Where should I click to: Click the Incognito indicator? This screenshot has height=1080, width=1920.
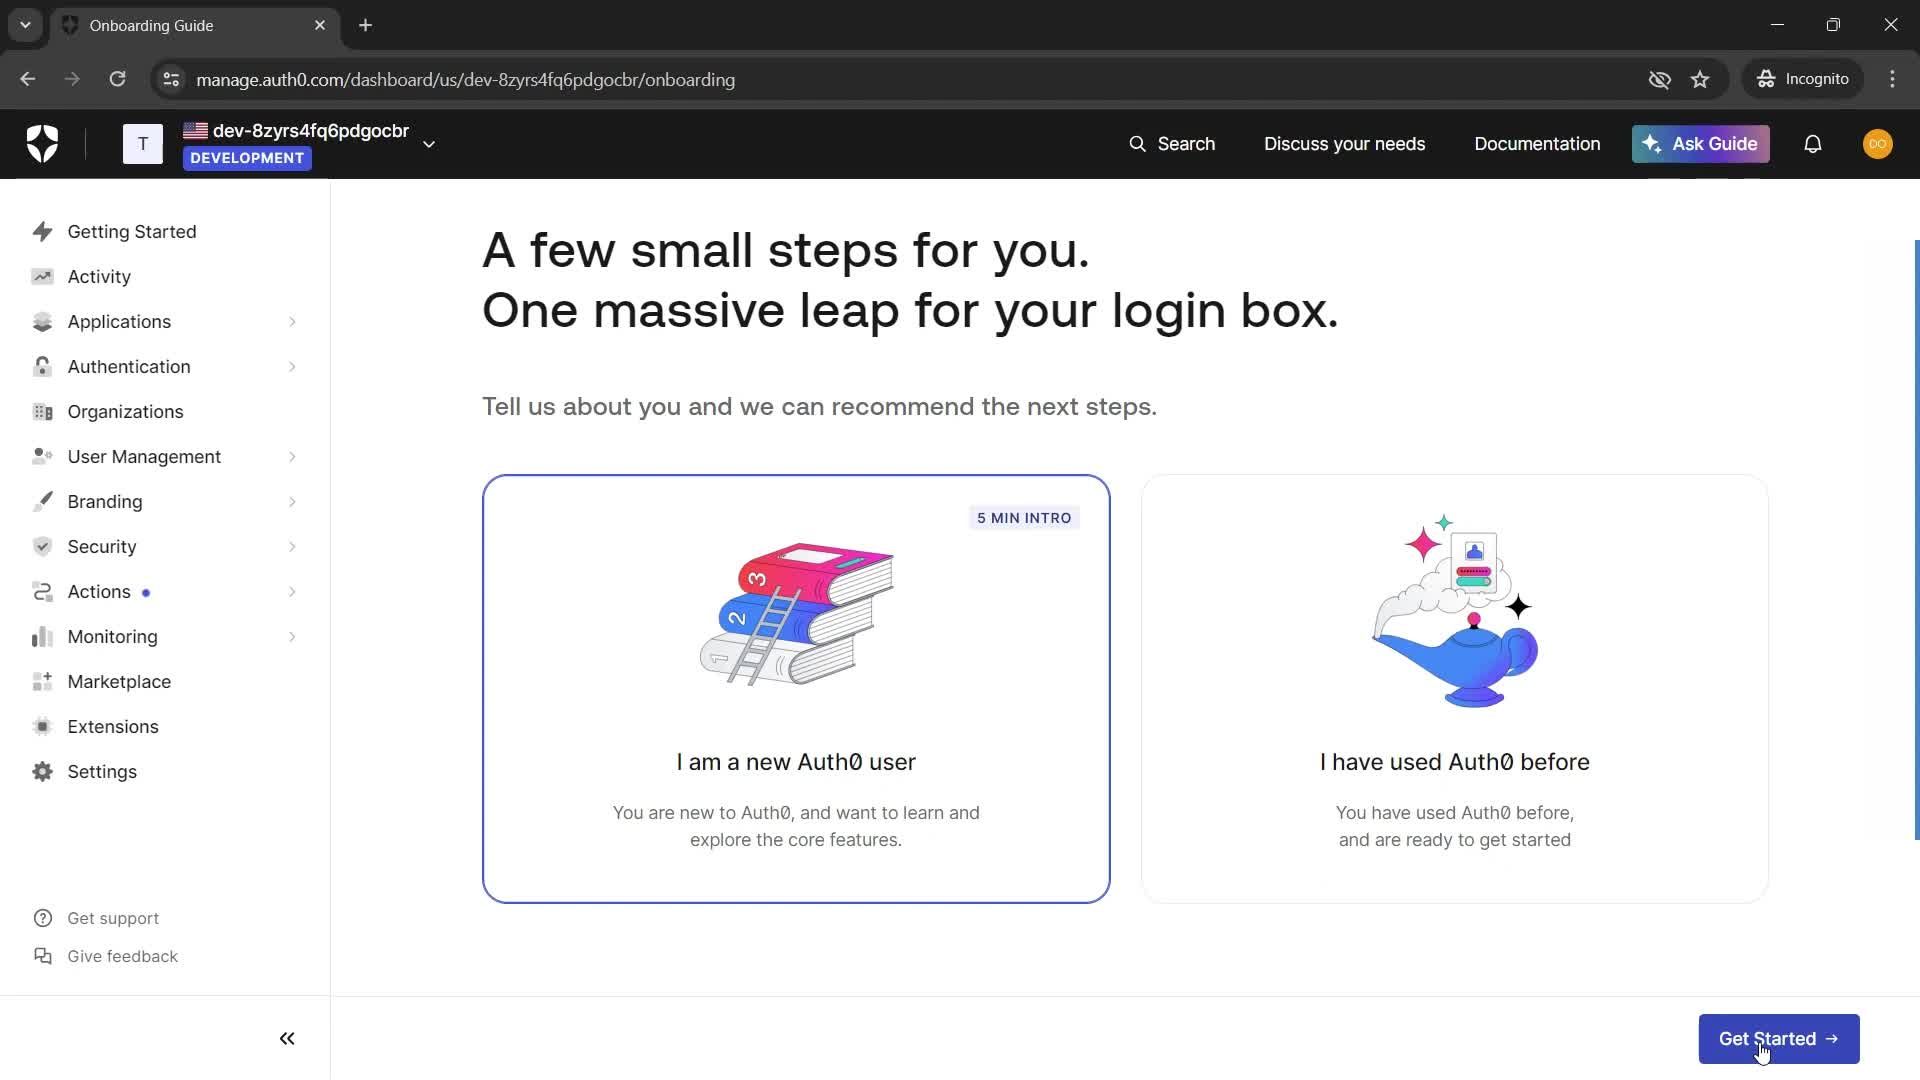point(1803,79)
